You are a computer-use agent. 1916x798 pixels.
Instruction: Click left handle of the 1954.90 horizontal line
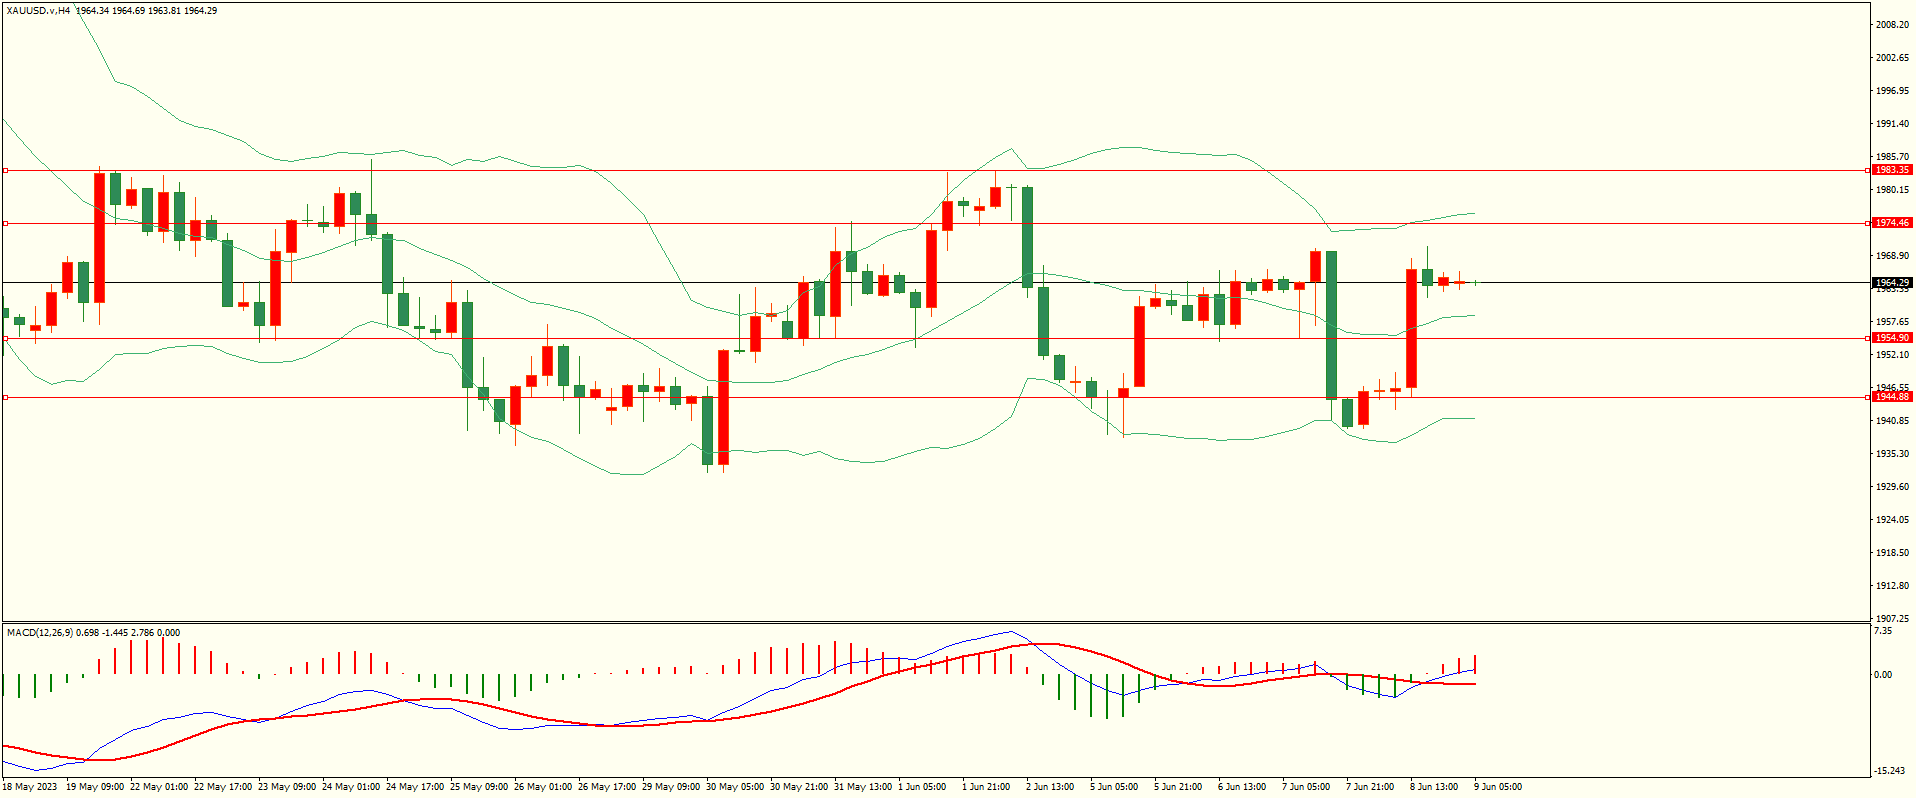(5, 338)
